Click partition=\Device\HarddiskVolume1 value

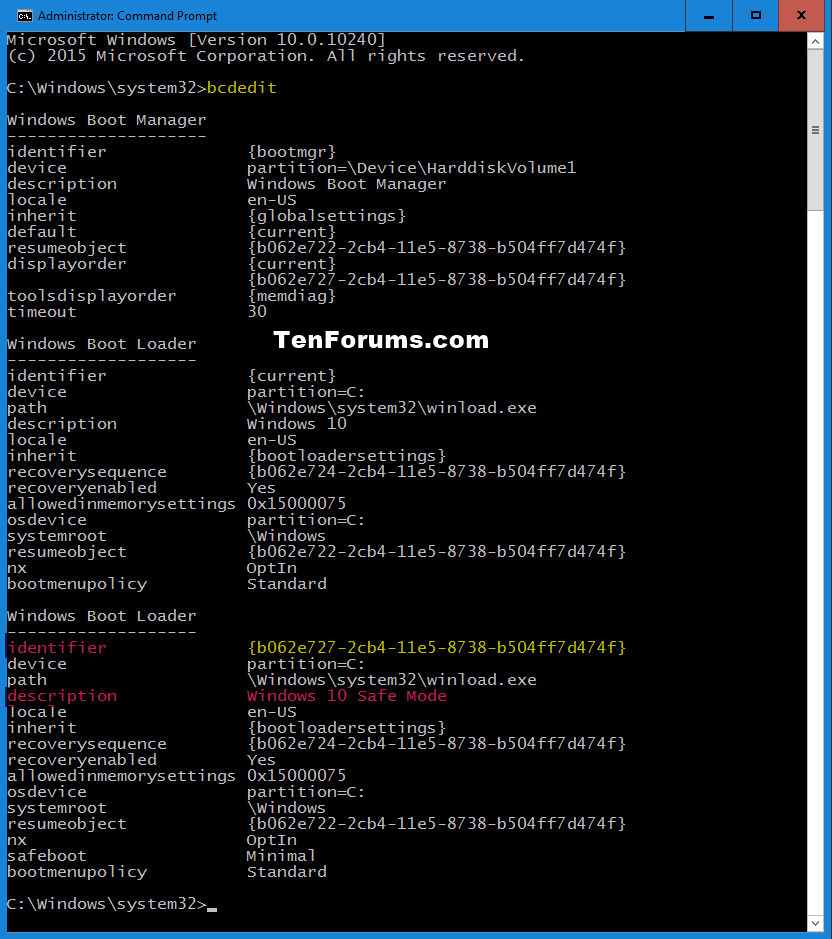412,168
